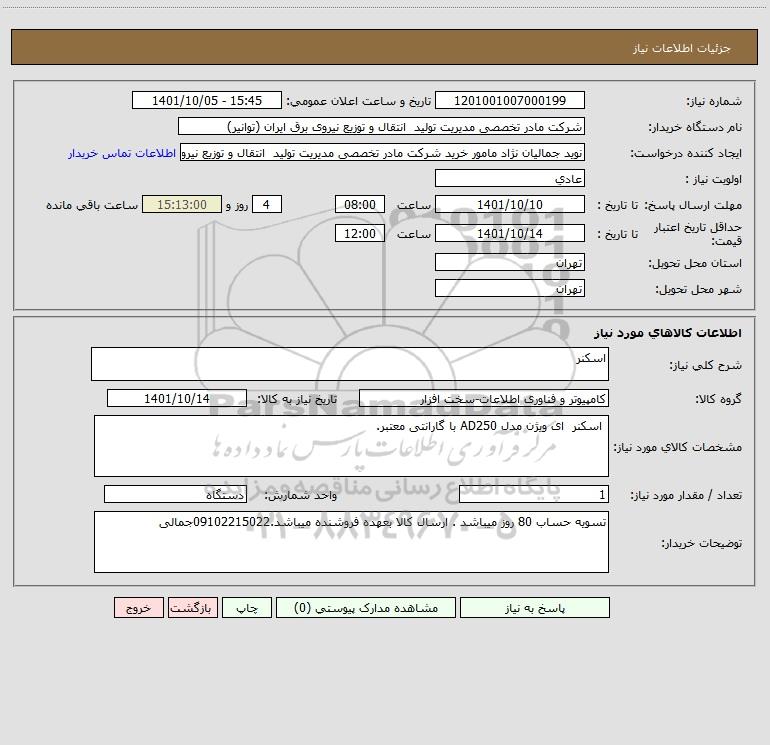Click the announcement date field 1401/10/05 - 15:45

point(207,100)
